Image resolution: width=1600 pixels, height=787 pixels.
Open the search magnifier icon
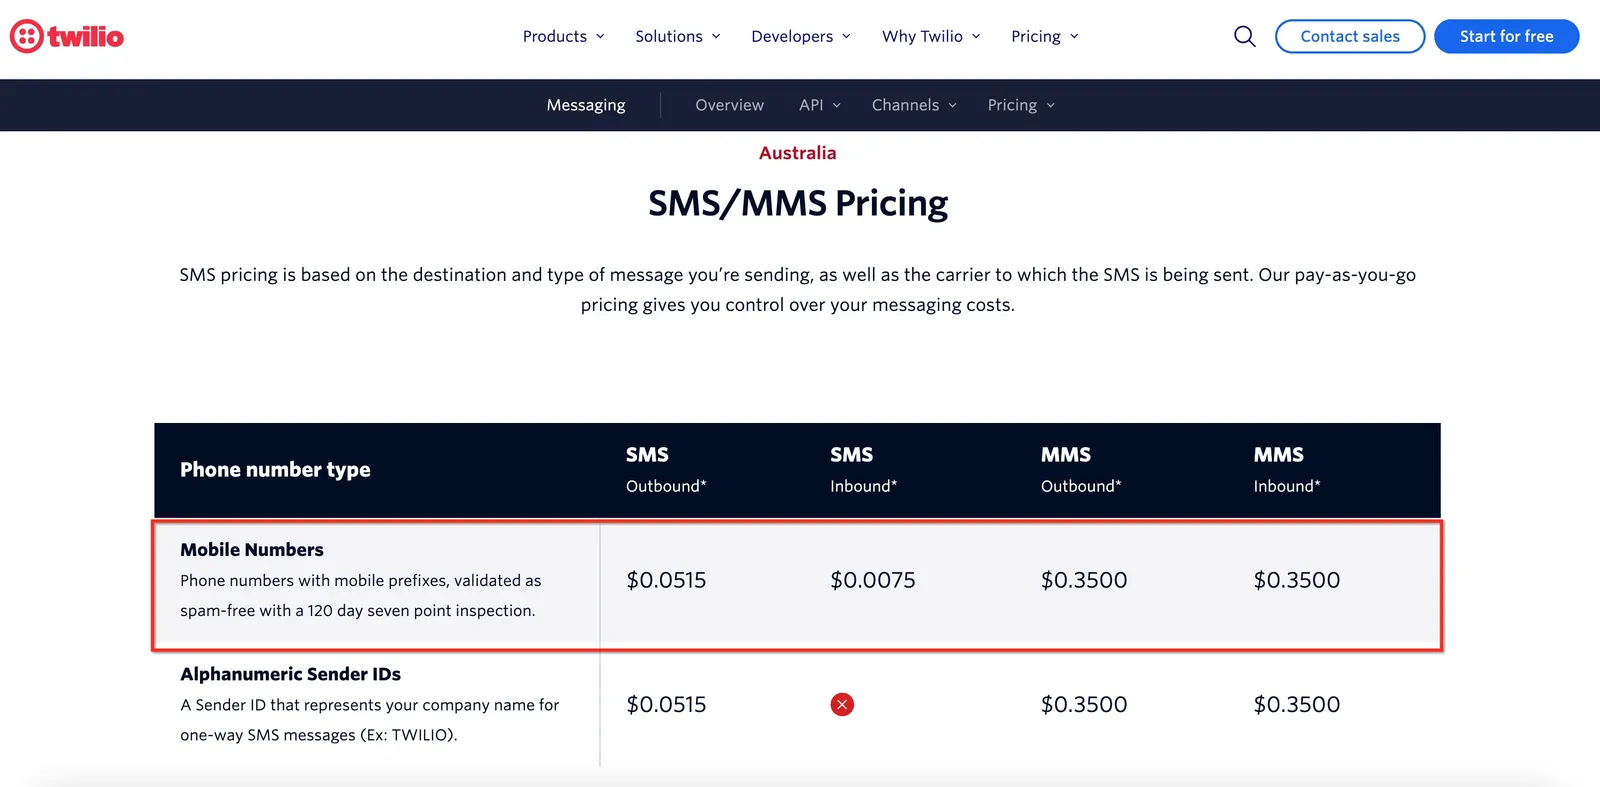point(1244,37)
